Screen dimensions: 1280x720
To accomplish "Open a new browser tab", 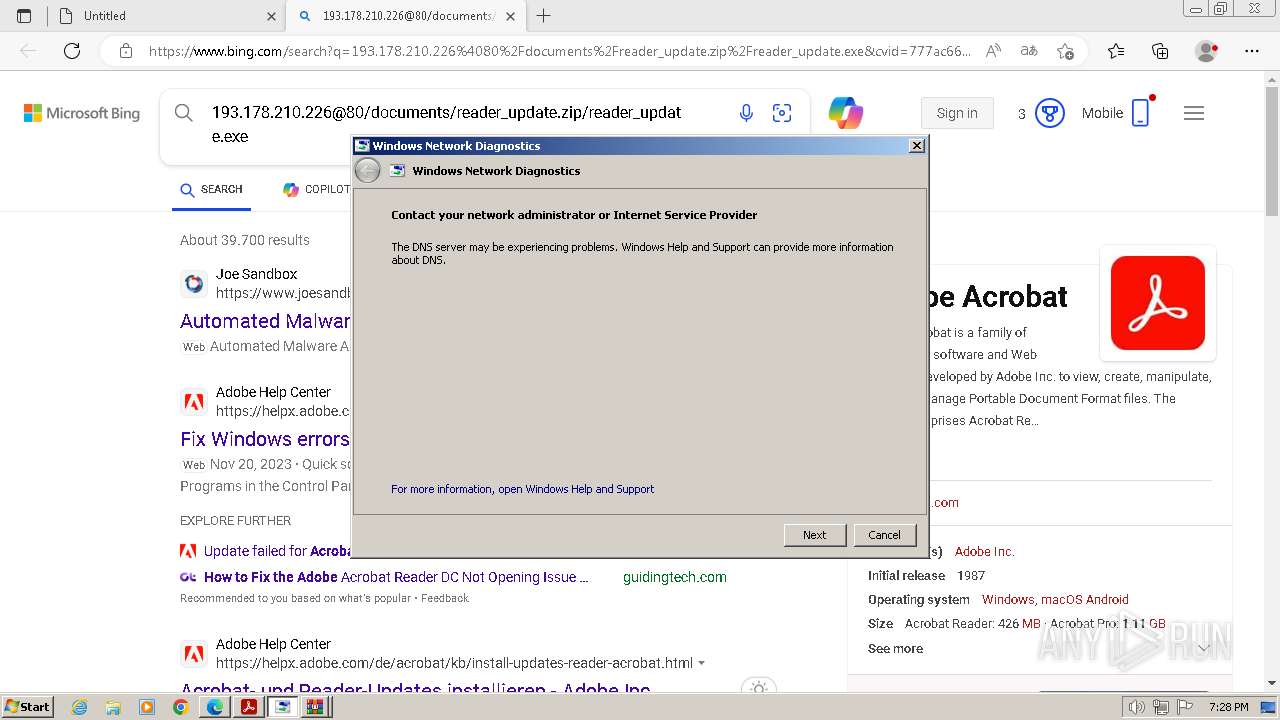I will tap(544, 16).
